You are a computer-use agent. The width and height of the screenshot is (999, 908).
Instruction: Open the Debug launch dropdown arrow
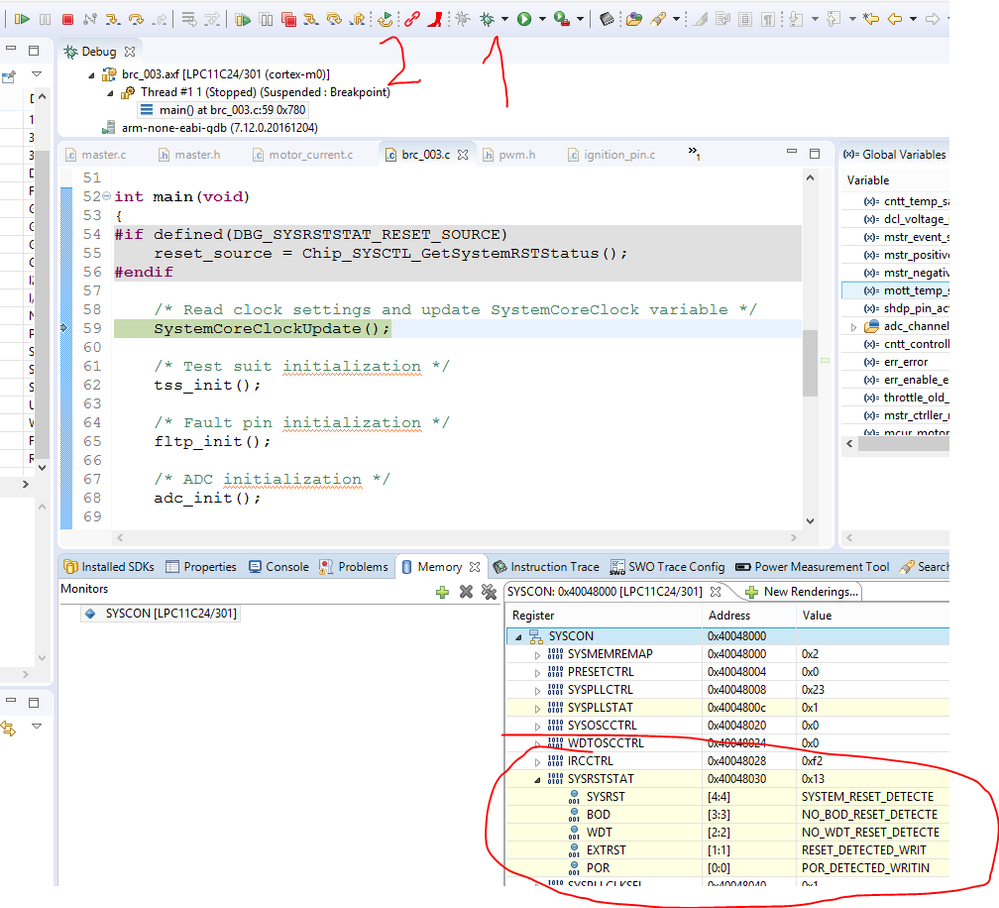click(505, 19)
